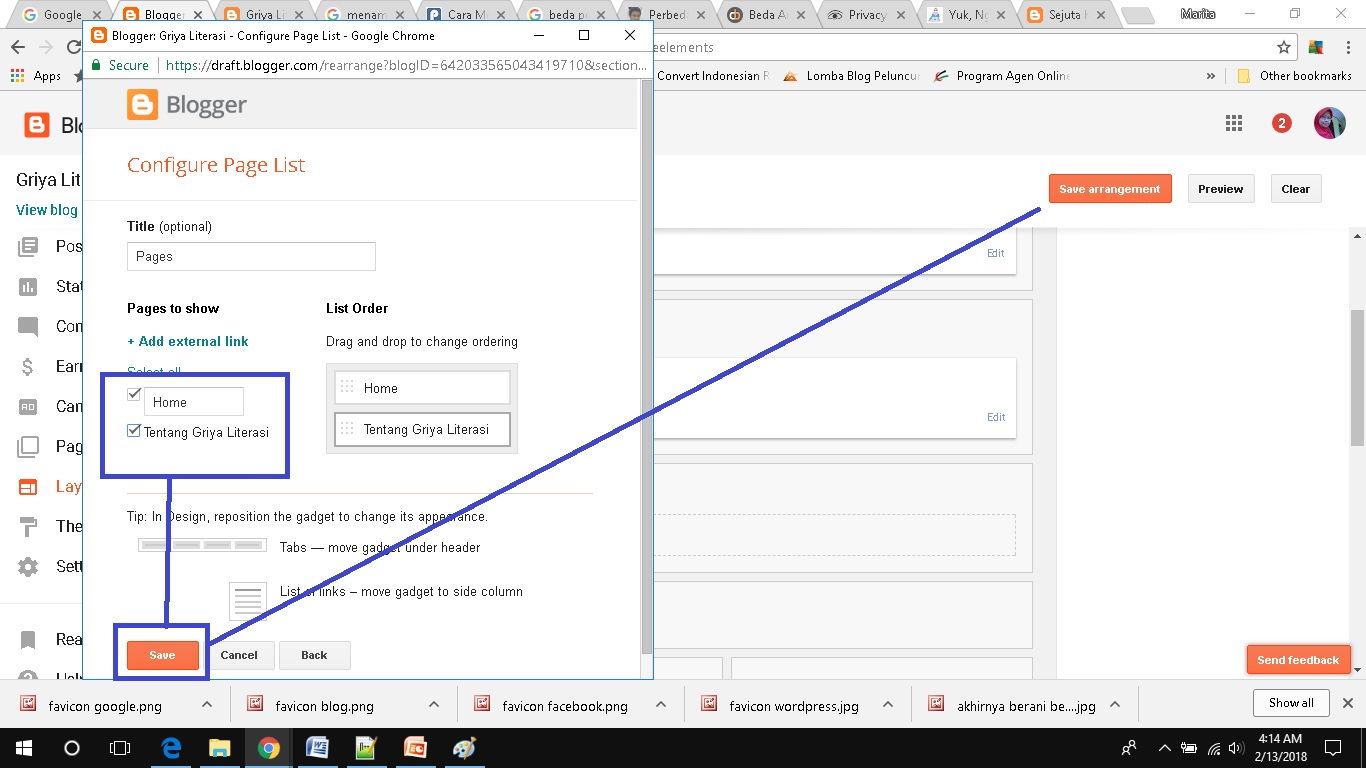This screenshot has height=768, width=1366.
Task: Expand options for favicon wordpress.jpg download
Action: (x=887, y=704)
